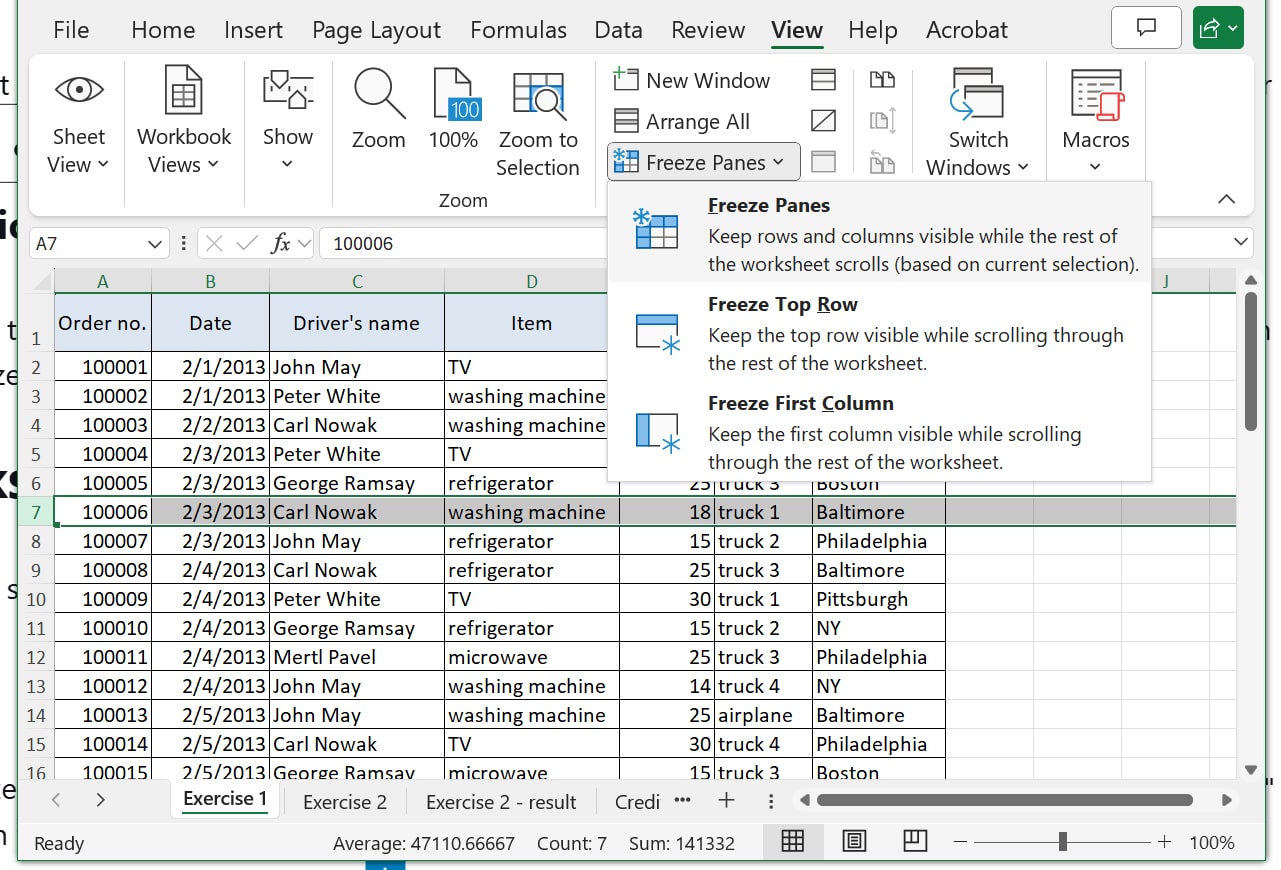Screen dimensions: 1281x870
Task: Select Normal view icon in status bar
Action: 793,841
